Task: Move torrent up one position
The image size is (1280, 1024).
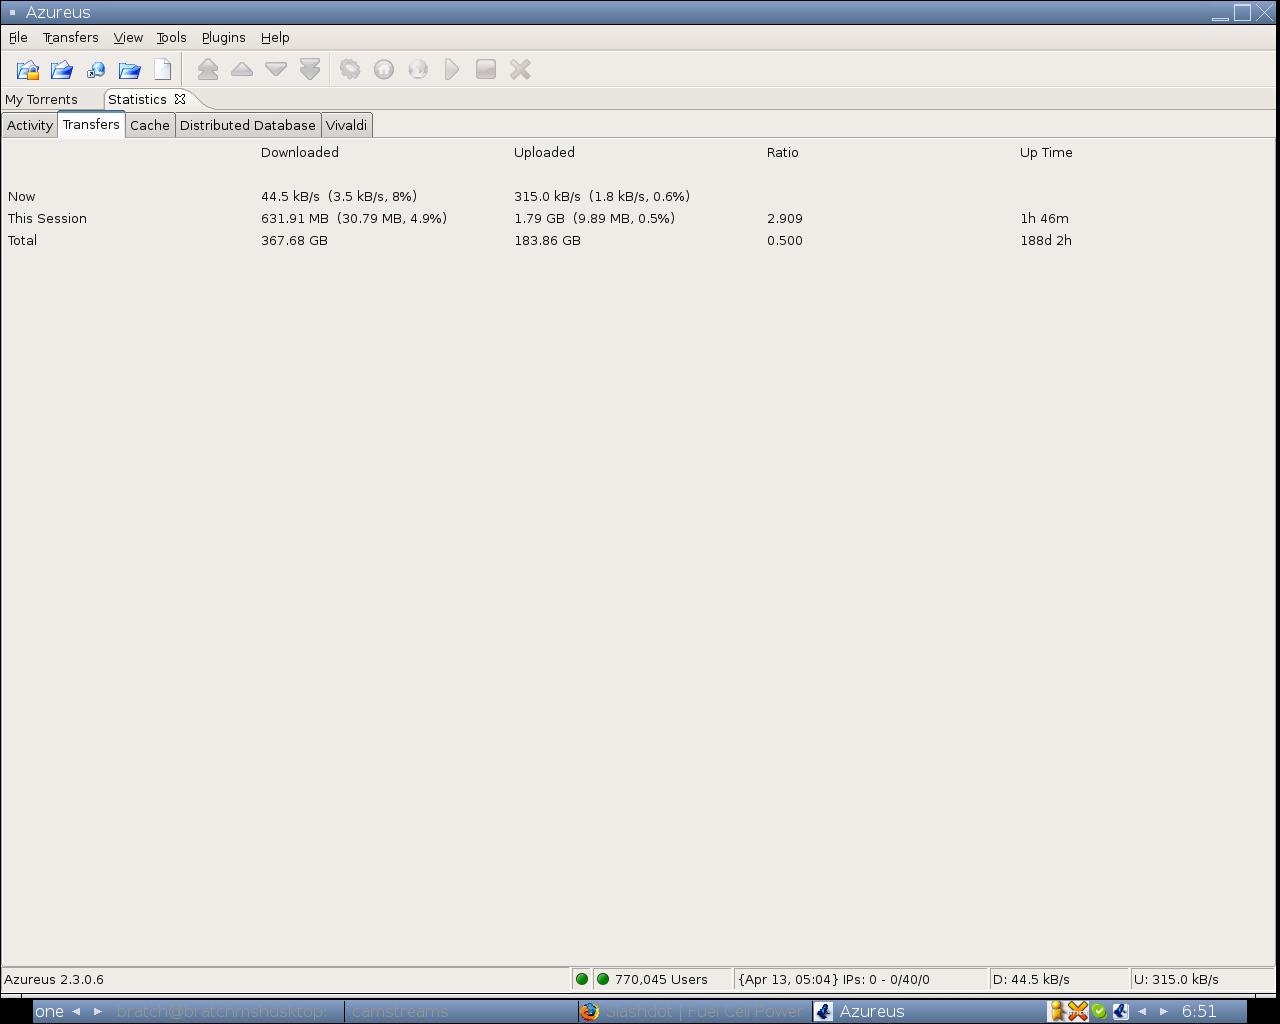Action: pos(242,70)
